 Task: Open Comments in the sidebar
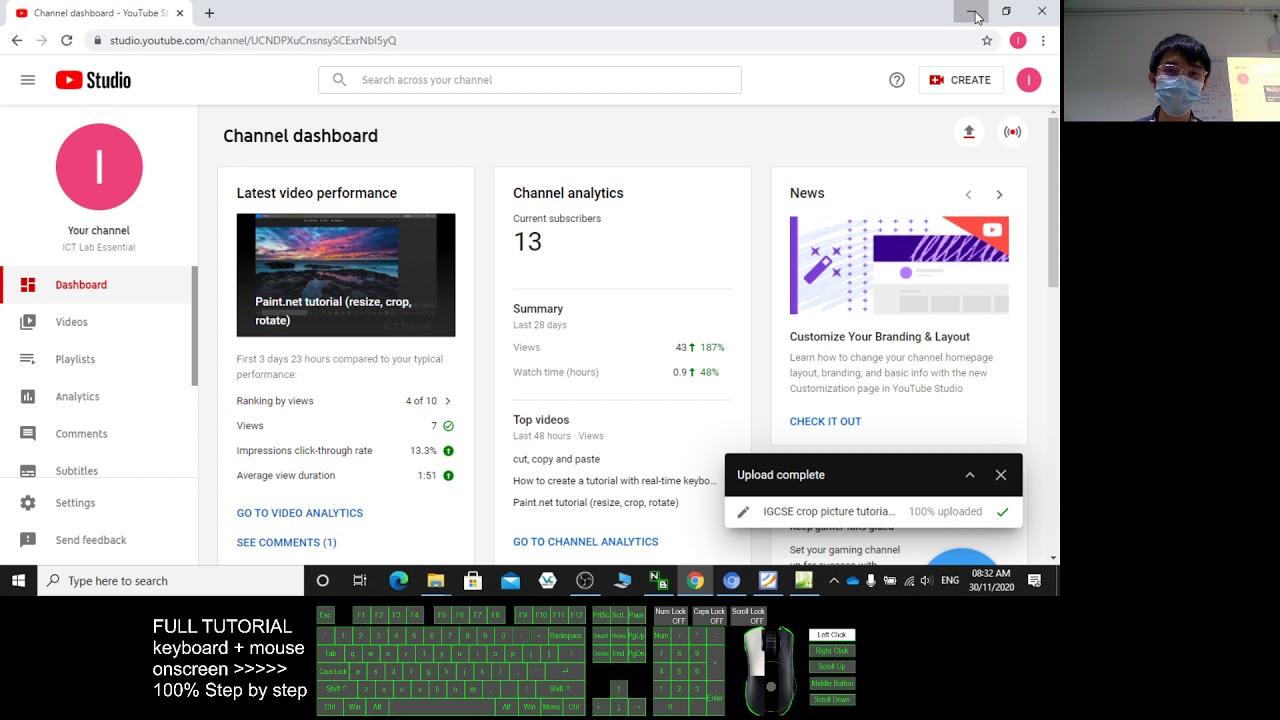[98, 434]
